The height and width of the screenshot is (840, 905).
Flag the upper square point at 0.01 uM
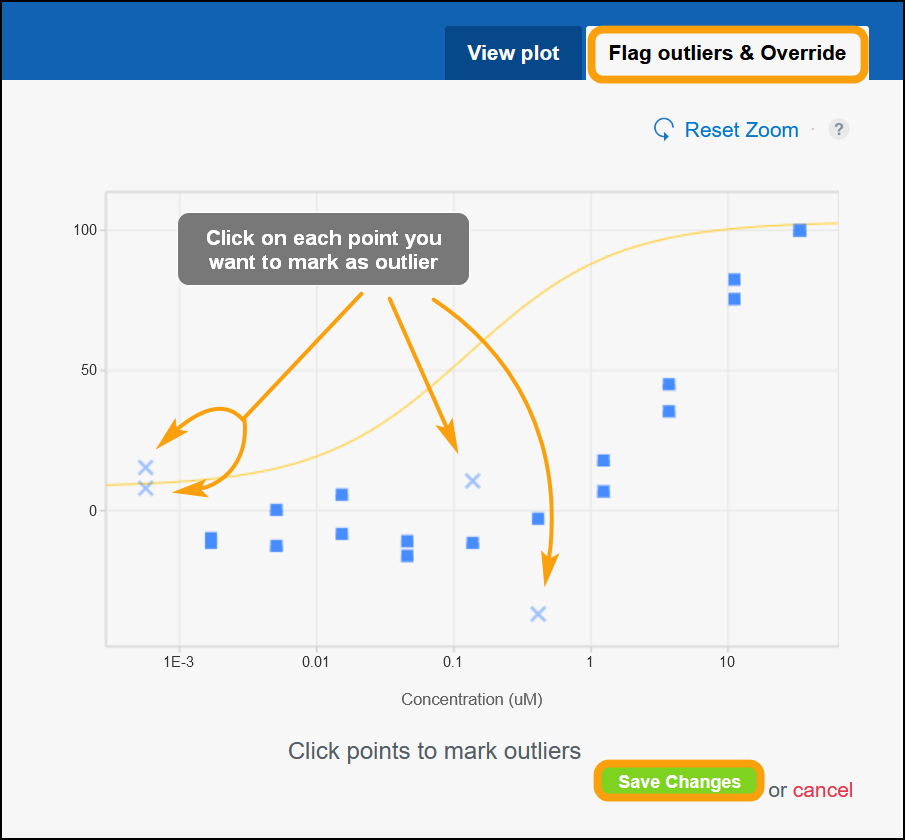tap(342, 495)
